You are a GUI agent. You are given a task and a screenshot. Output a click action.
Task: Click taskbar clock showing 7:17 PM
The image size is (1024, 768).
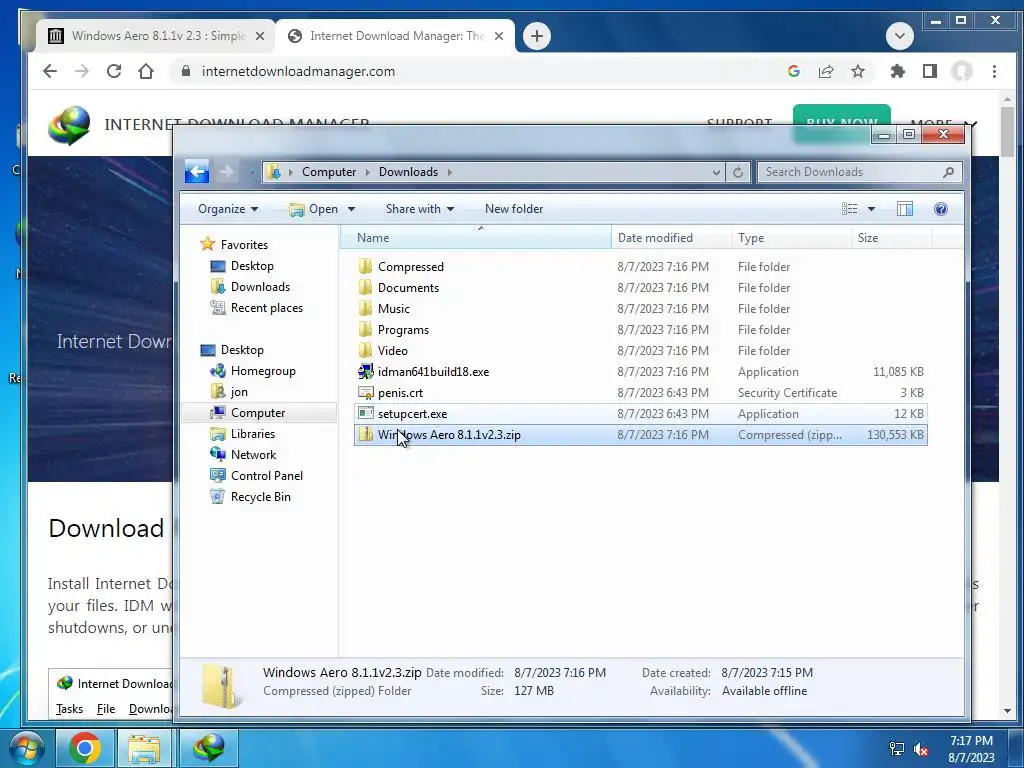[971, 749]
